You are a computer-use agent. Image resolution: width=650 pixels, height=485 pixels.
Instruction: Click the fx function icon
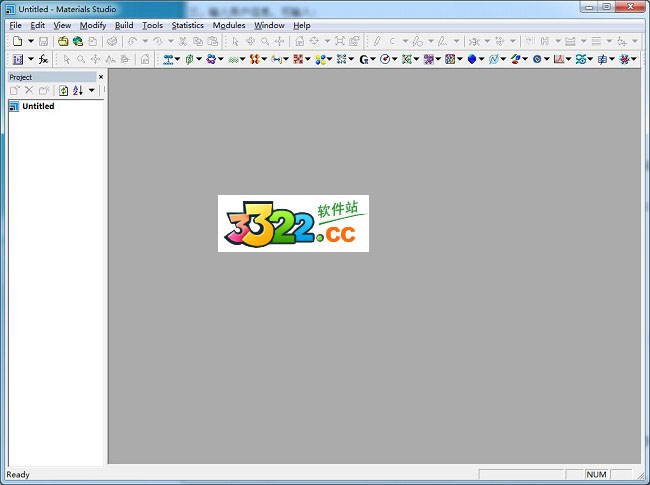coord(43,59)
